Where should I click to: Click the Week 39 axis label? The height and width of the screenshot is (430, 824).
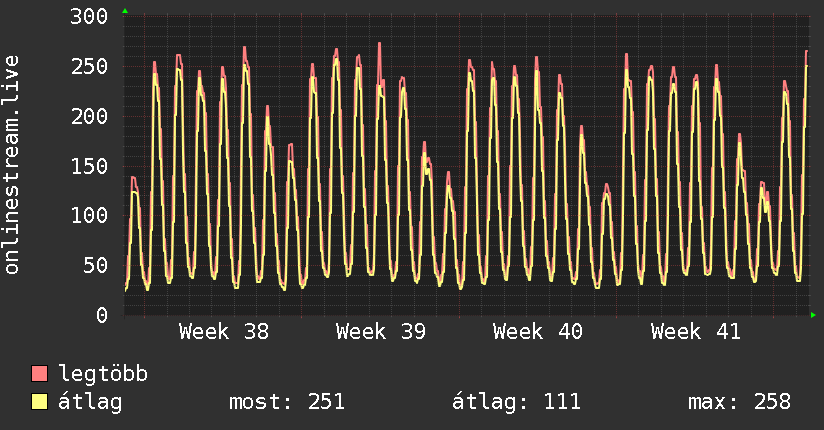[381, 332]
